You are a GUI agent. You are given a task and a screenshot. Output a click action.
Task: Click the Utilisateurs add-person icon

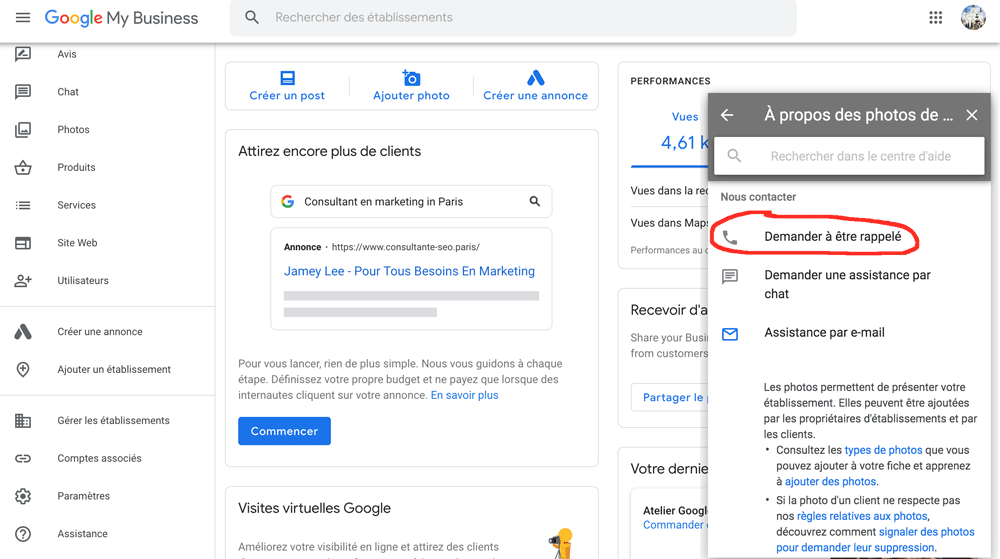[23, 280]
